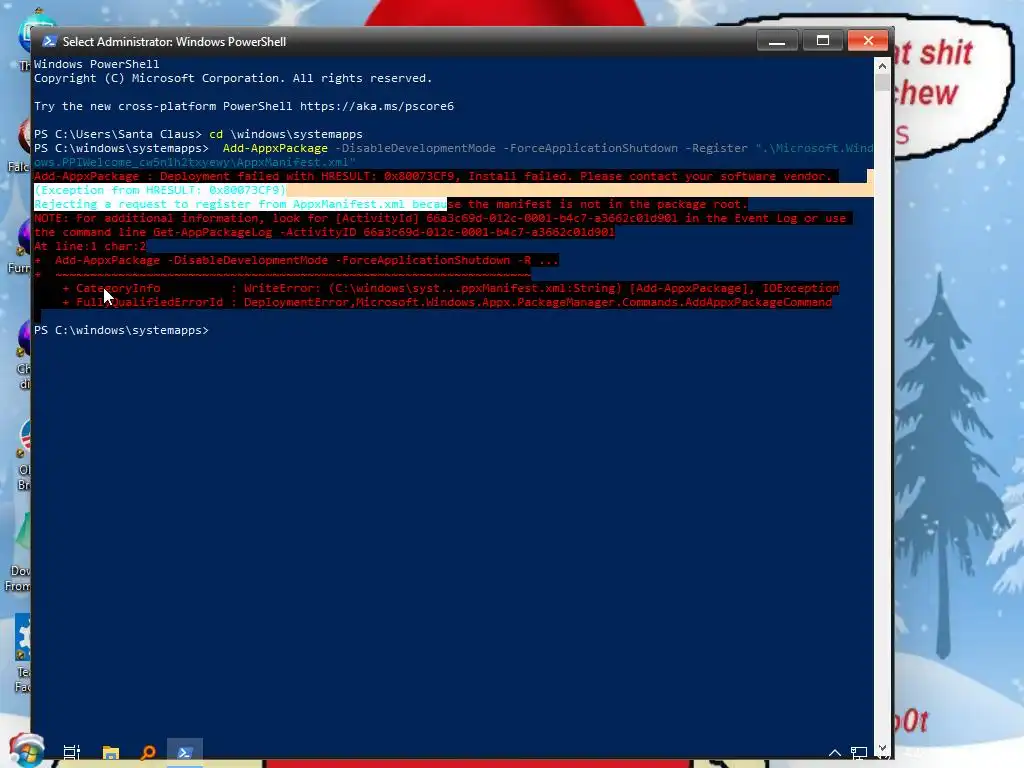Screen dimensions: 1024x768
Task: Open the orange magnifier search taskbar icon
Action: [x=148, y=752]
